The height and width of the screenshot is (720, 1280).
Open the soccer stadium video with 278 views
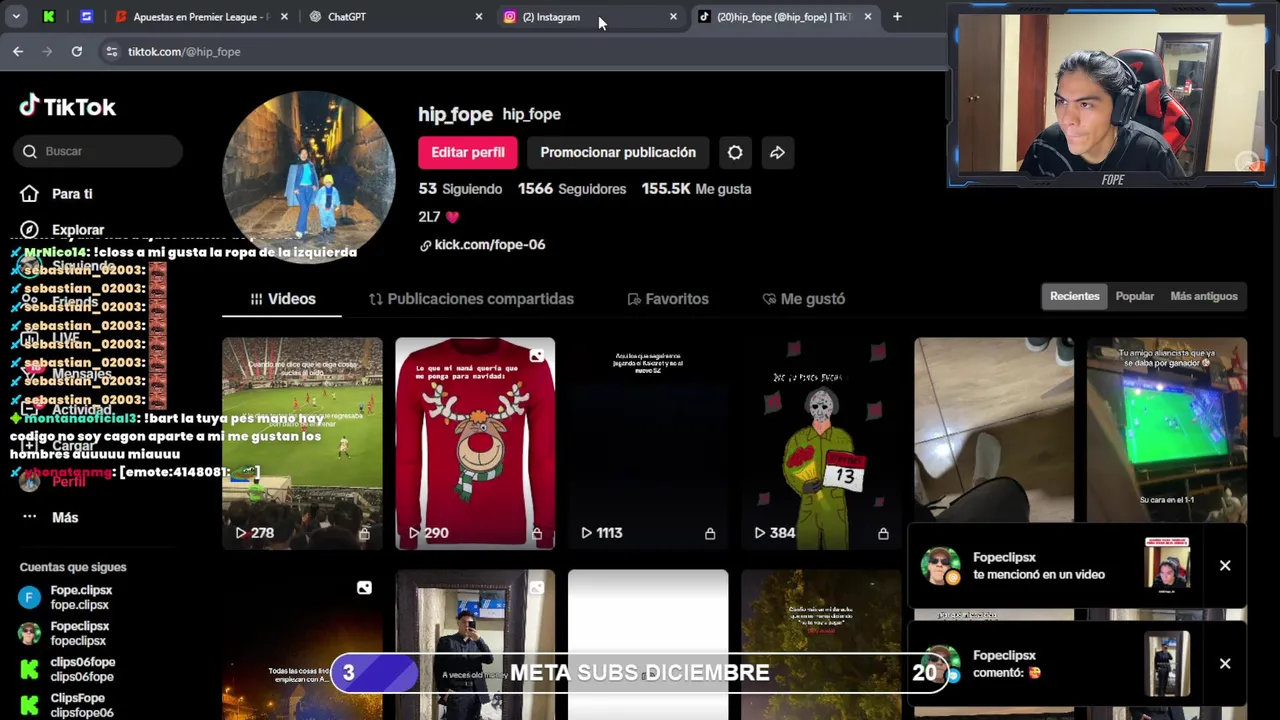(302, 443)
